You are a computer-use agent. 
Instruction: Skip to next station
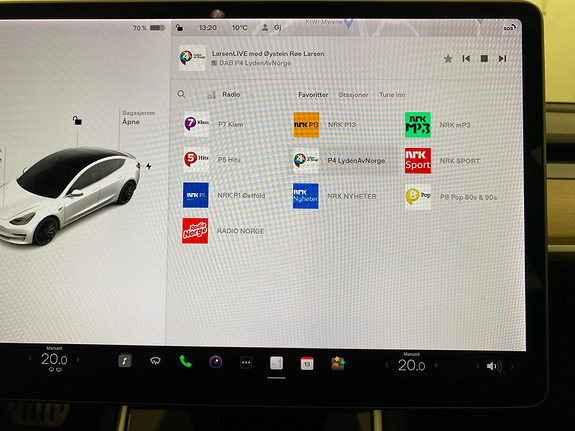[502, 59]
